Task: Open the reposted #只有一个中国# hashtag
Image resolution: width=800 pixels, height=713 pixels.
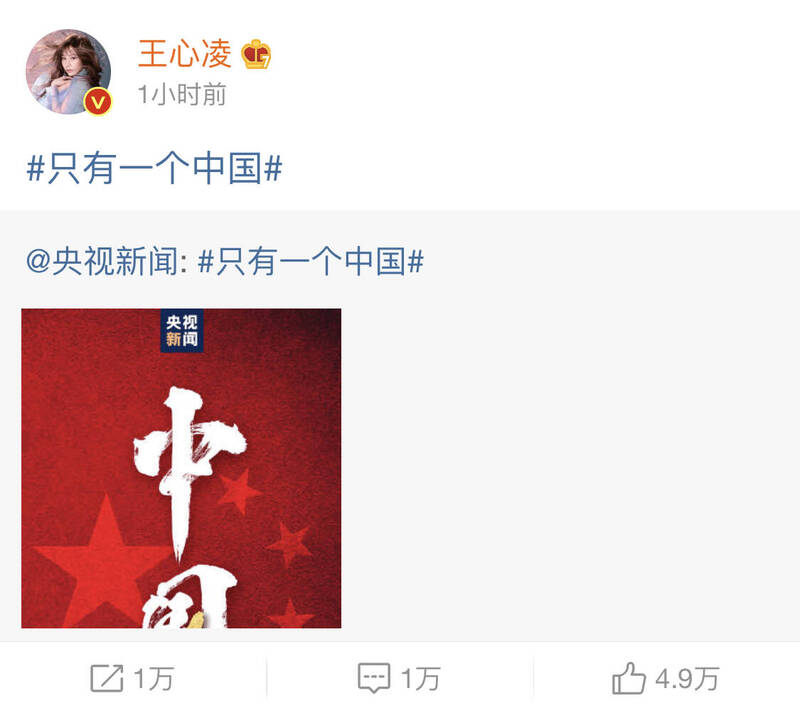Action: click(311, 261)
